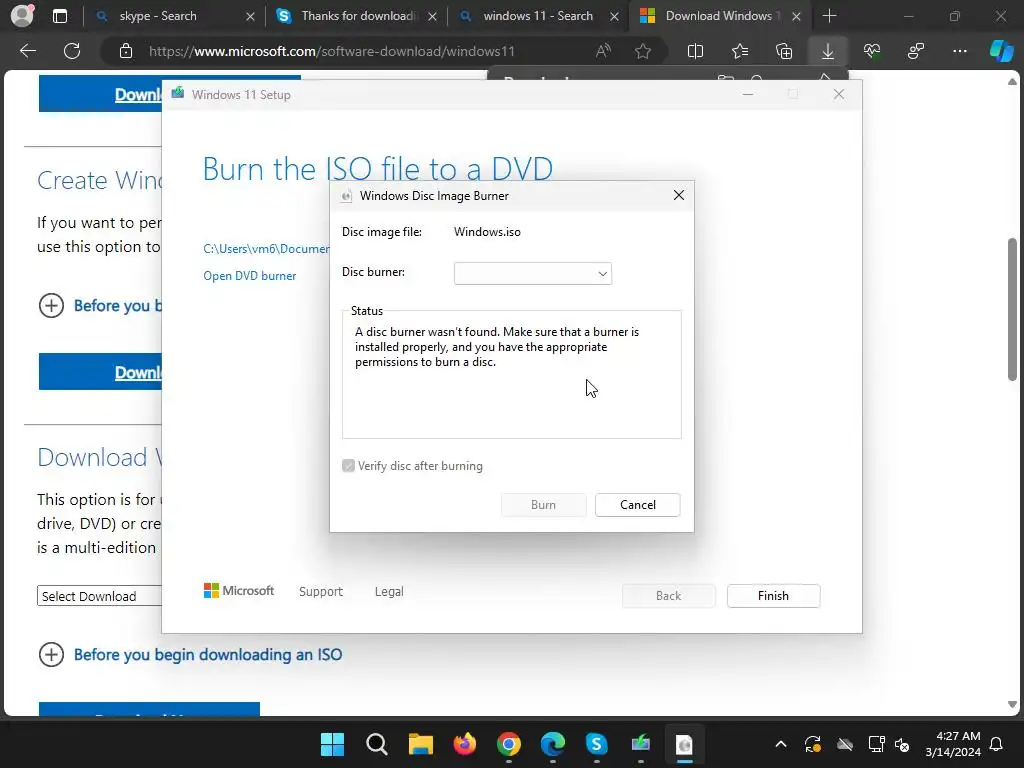This screenshot has height=768, width=1024.
Task: Click the scrollbar down arrow on webpage
Action: point(1012,704)
